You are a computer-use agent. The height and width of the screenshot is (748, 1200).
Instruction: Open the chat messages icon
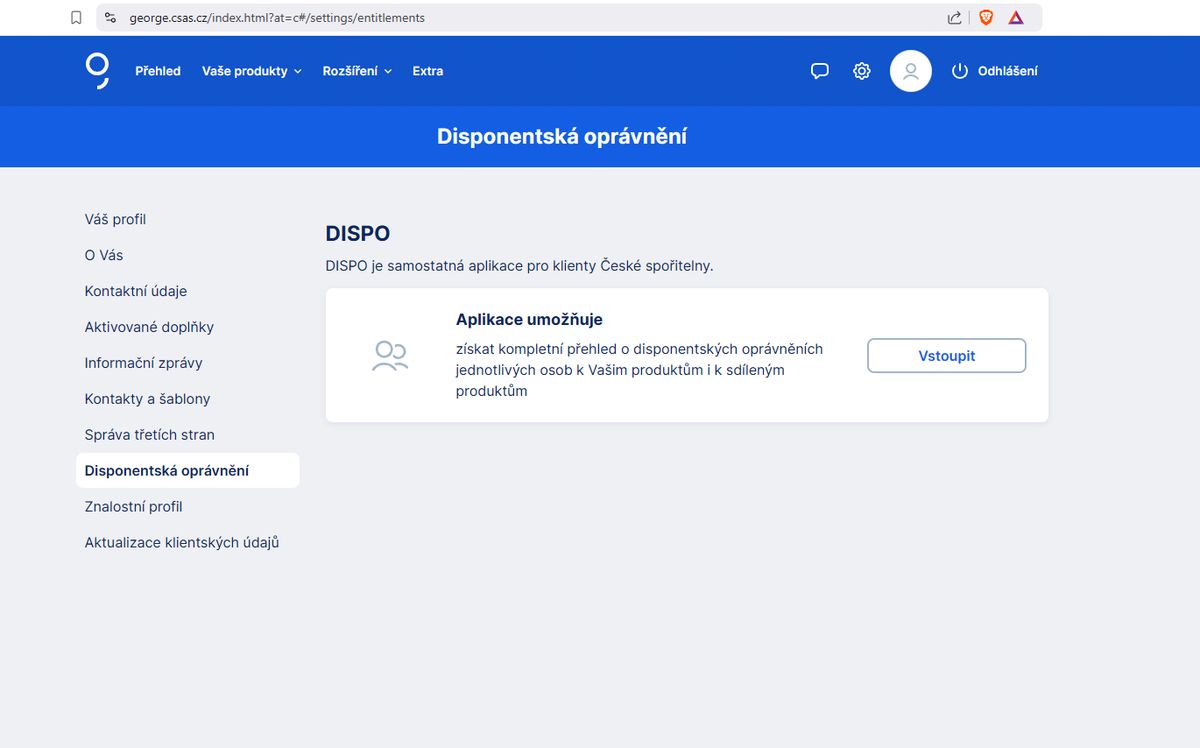tap(820, 71)
